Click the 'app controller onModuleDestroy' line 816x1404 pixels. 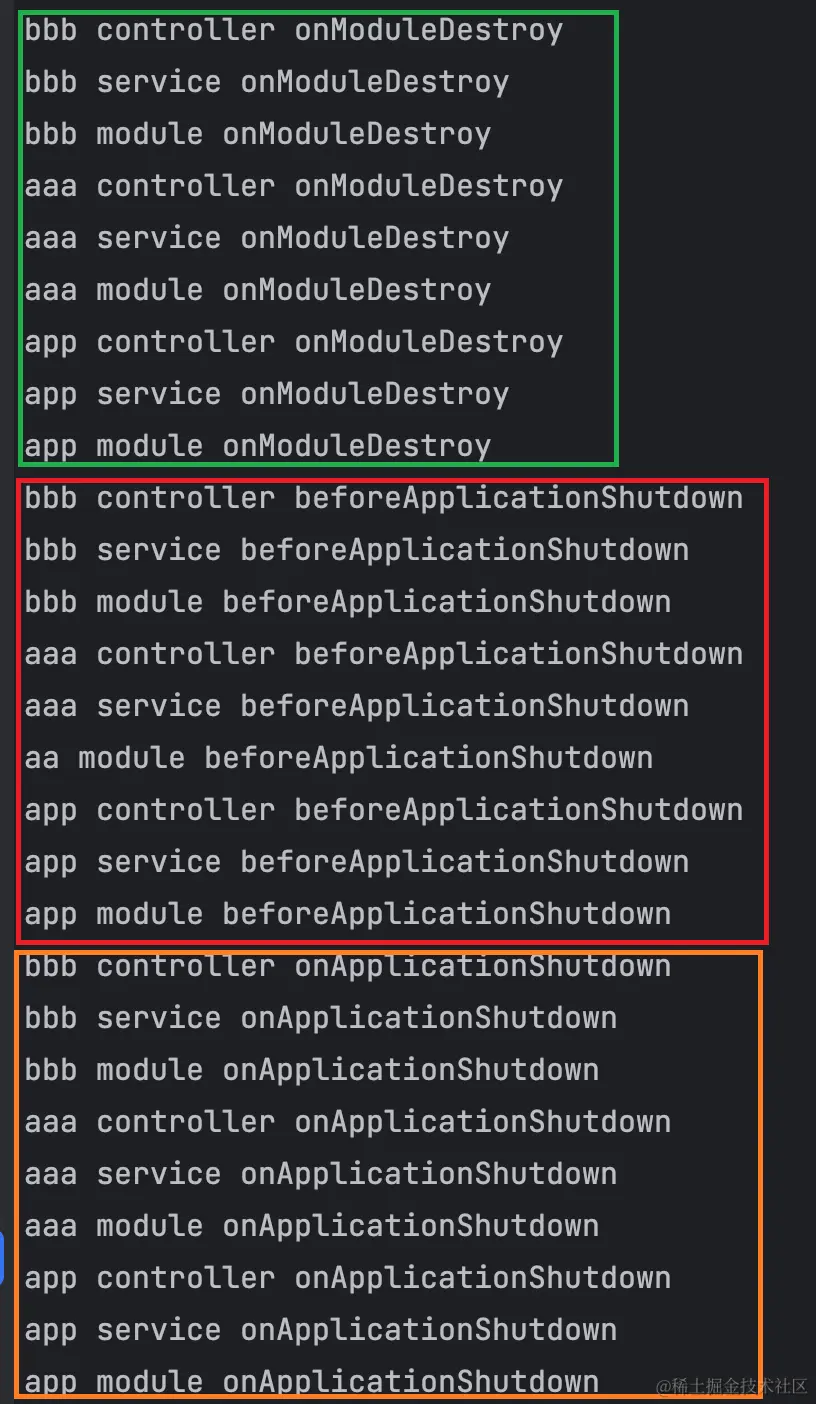(x=294, y=343)
